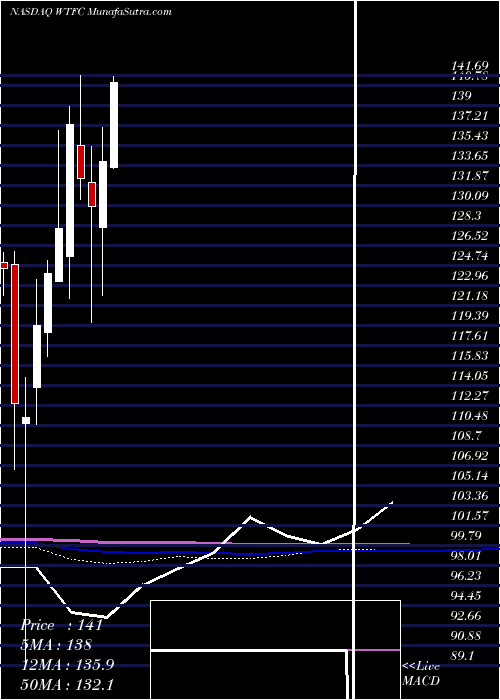
Task: Click the 133.65 price axis label
Action: (470, 156)
